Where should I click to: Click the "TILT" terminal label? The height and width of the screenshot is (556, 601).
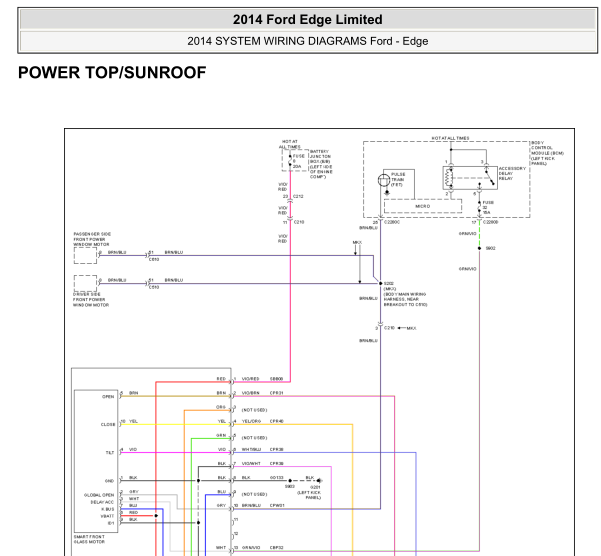click(110, 453)
